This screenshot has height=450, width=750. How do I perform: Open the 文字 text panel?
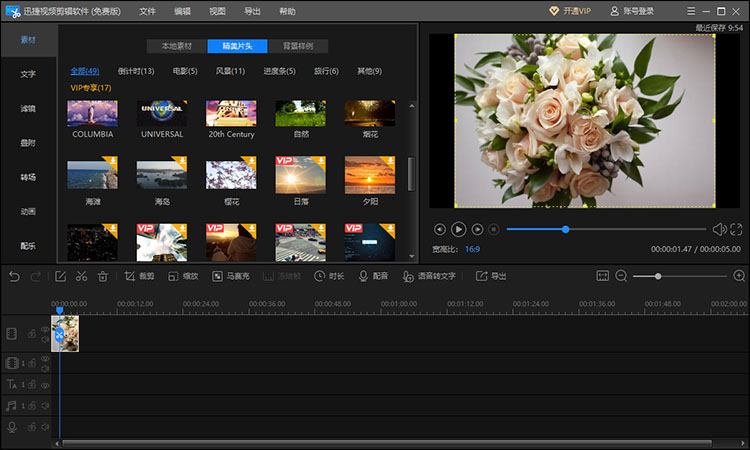(x=28, y=74)
